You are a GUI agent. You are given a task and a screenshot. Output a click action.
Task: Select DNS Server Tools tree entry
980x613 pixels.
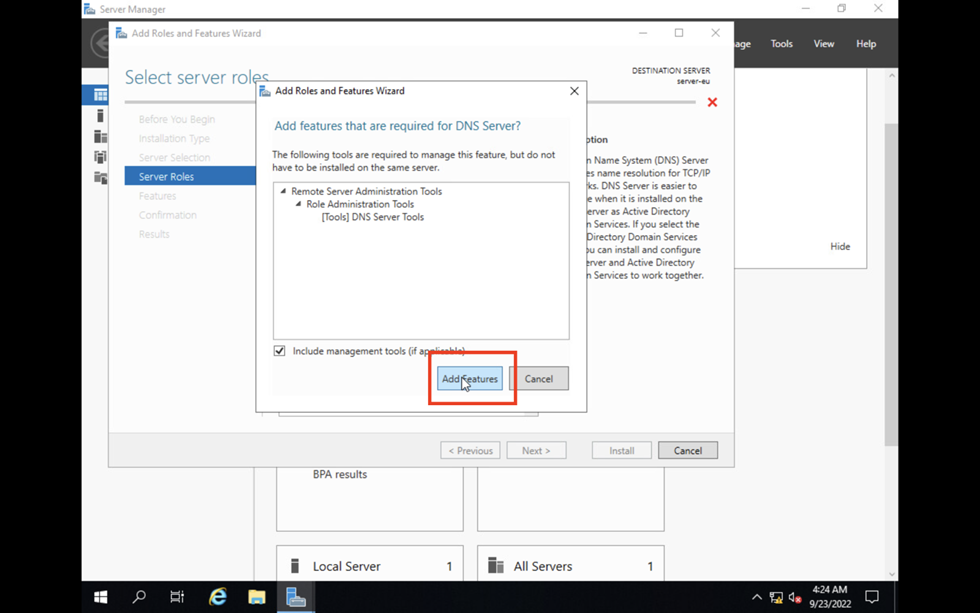click(372, 217)
